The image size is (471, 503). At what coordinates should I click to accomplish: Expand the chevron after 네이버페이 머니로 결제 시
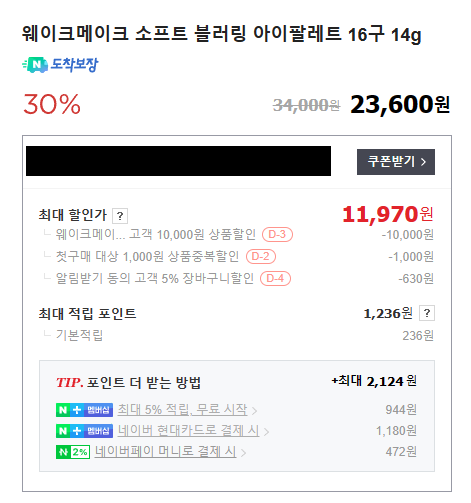[x=243, y=453]
